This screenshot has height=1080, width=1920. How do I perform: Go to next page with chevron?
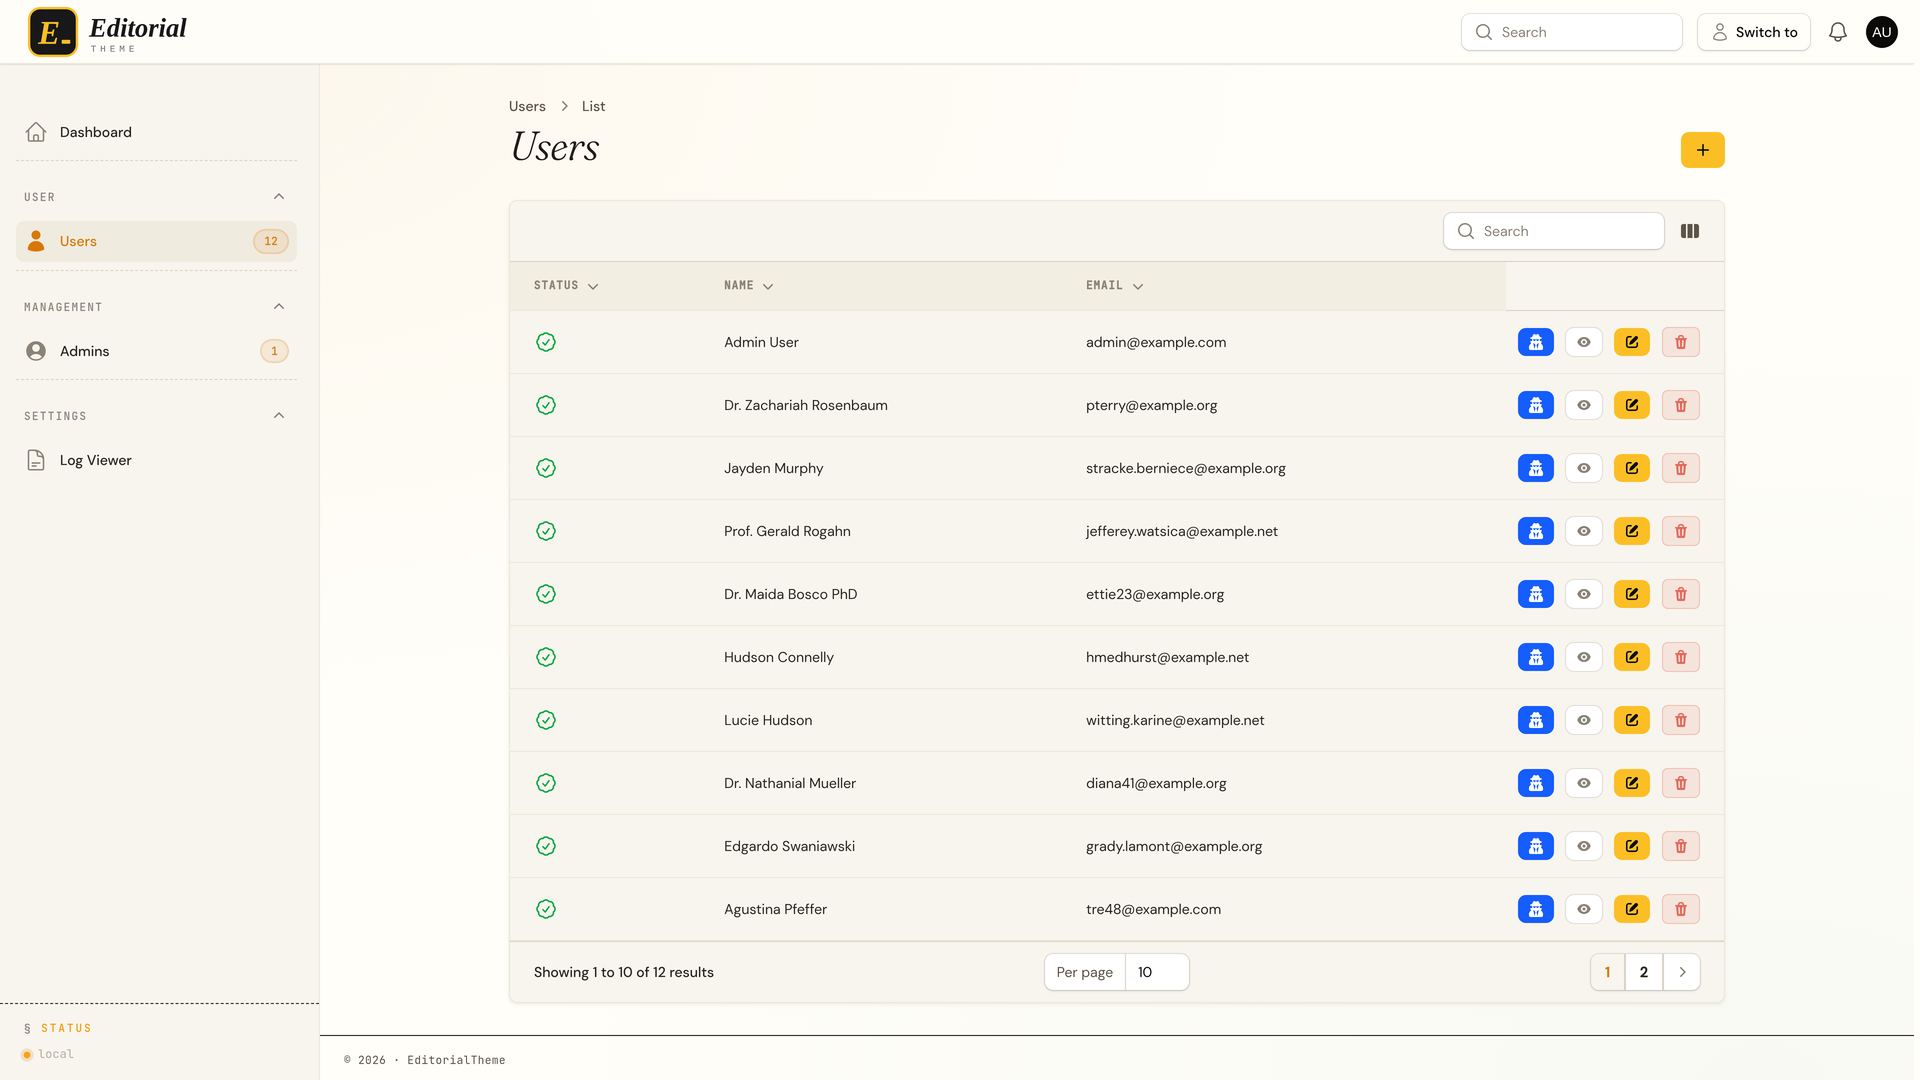[1682, 972]
